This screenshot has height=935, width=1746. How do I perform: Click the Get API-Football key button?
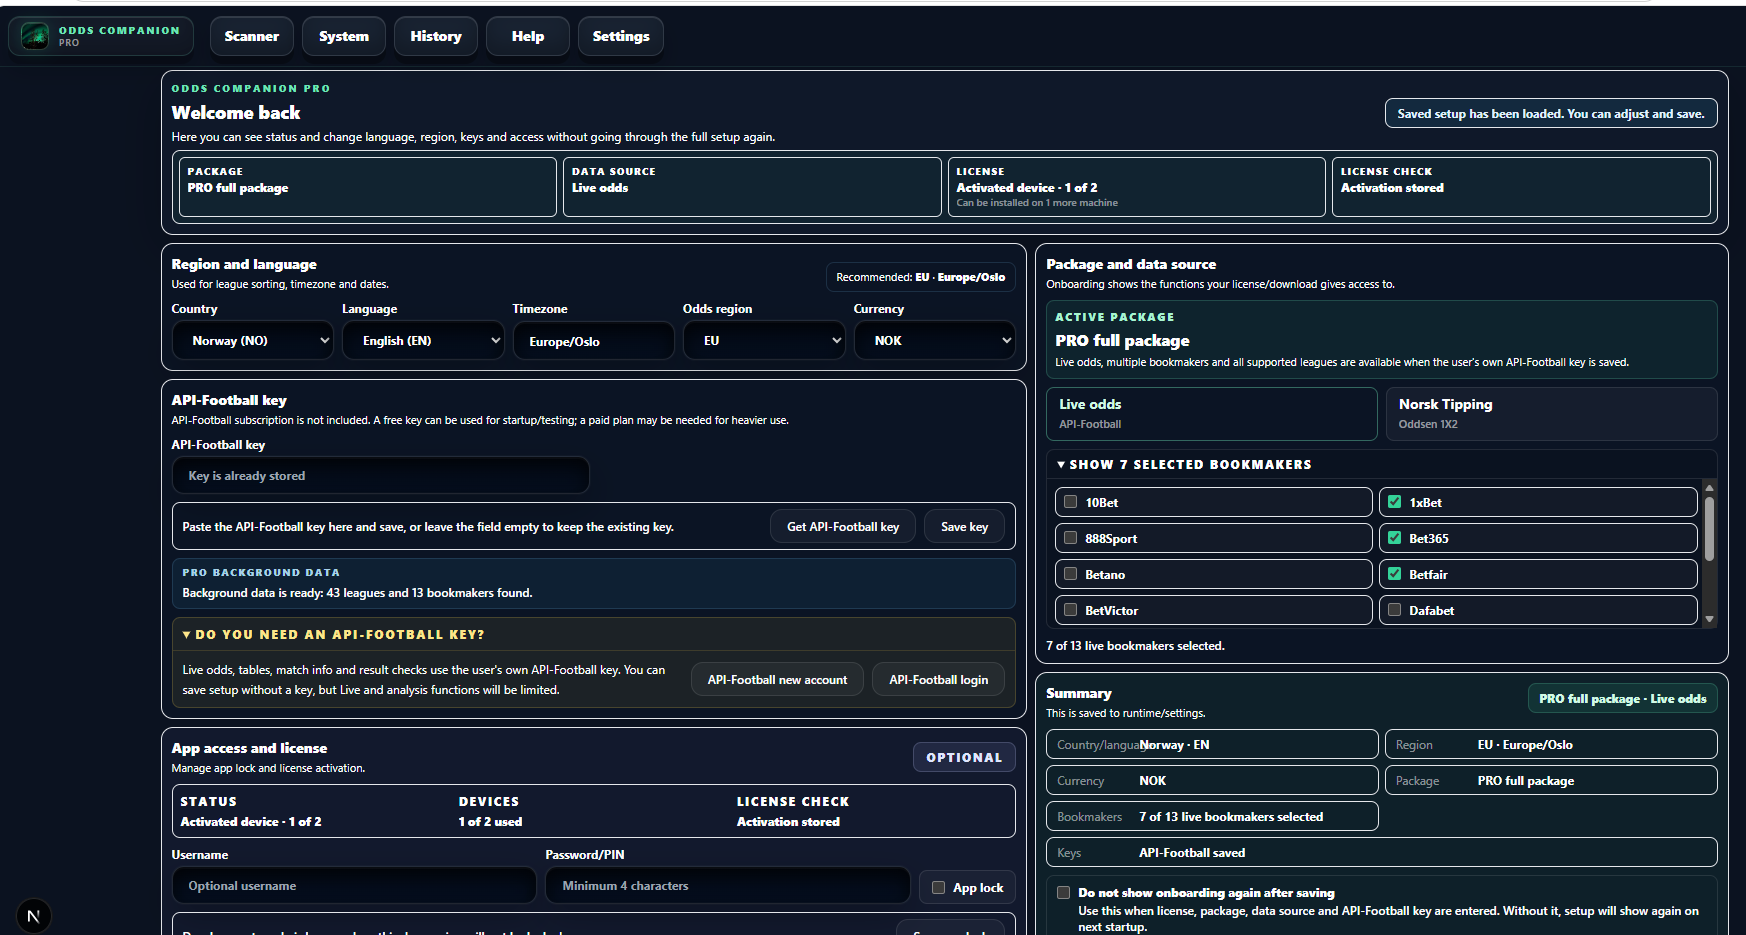click(x=843, y=527)
